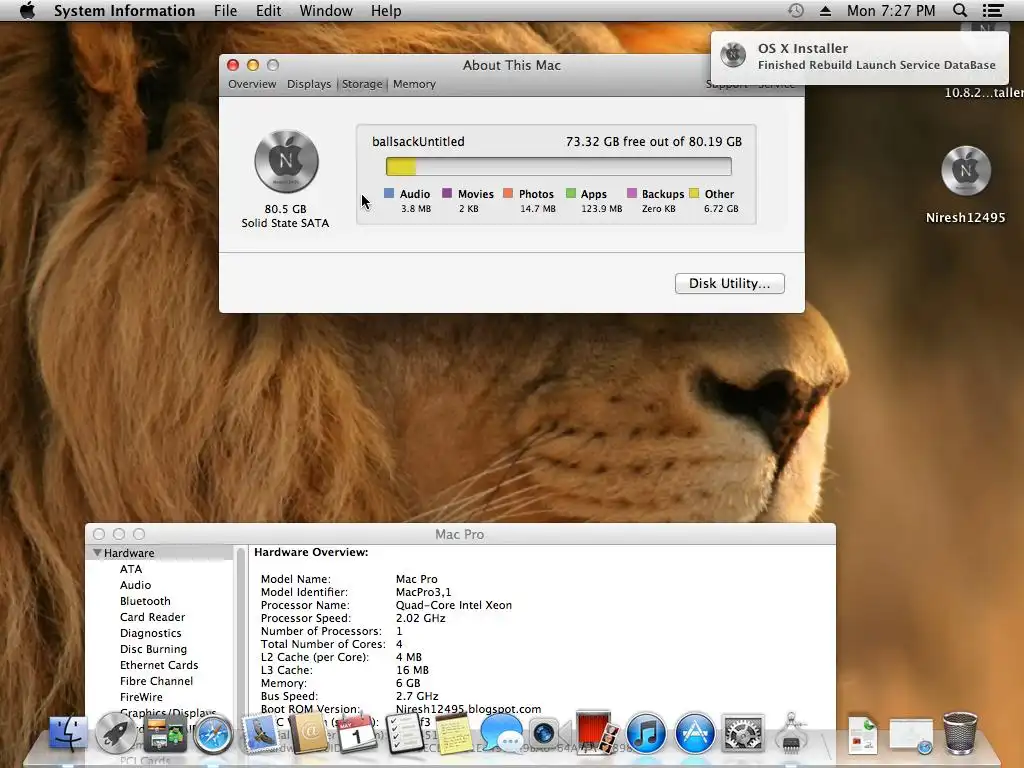Open Notes yellow pad in Dock
This screenshot has width=1024, height=768.
pyautogui.click(x=453, y=733)
